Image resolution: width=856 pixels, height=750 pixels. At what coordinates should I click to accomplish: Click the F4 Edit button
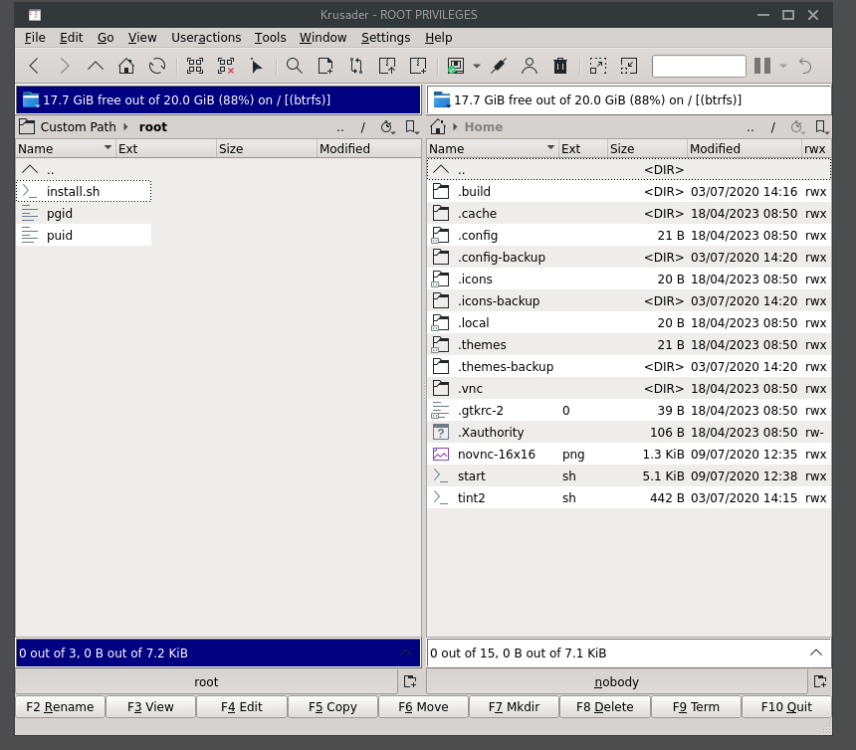point(242,707)
